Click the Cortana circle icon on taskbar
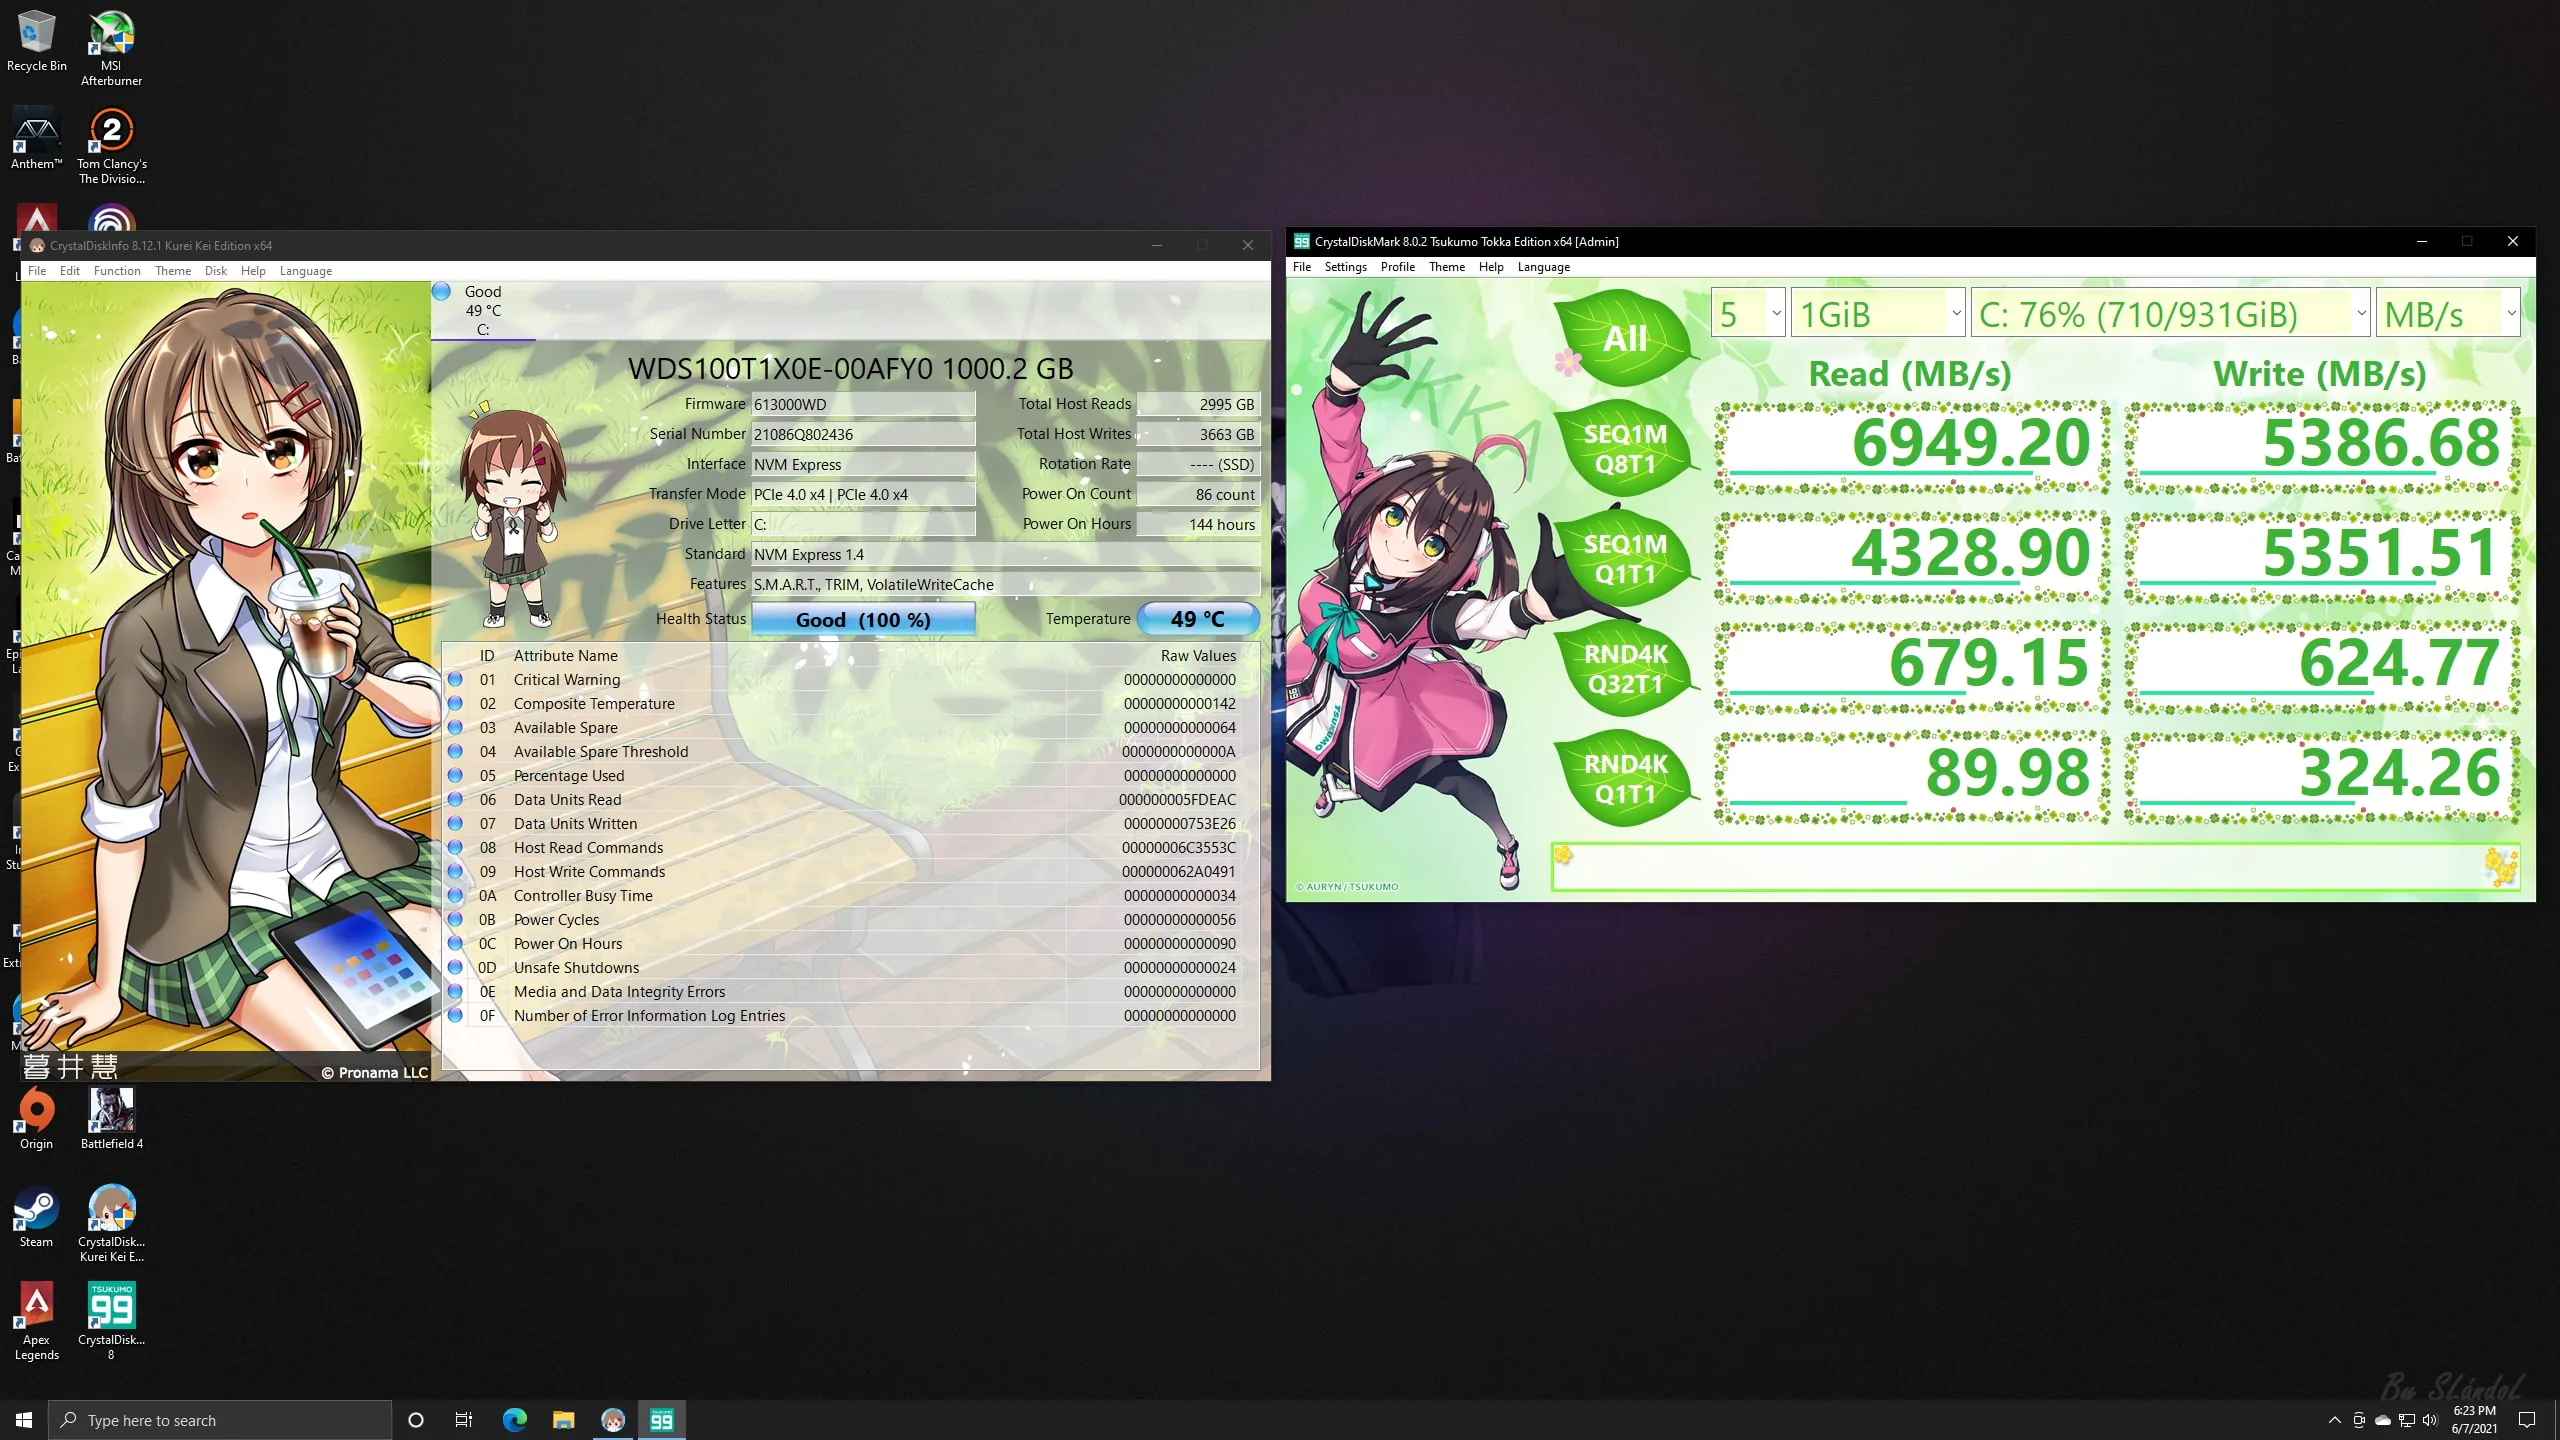2560x1440 pixels. pos(416,1420)
